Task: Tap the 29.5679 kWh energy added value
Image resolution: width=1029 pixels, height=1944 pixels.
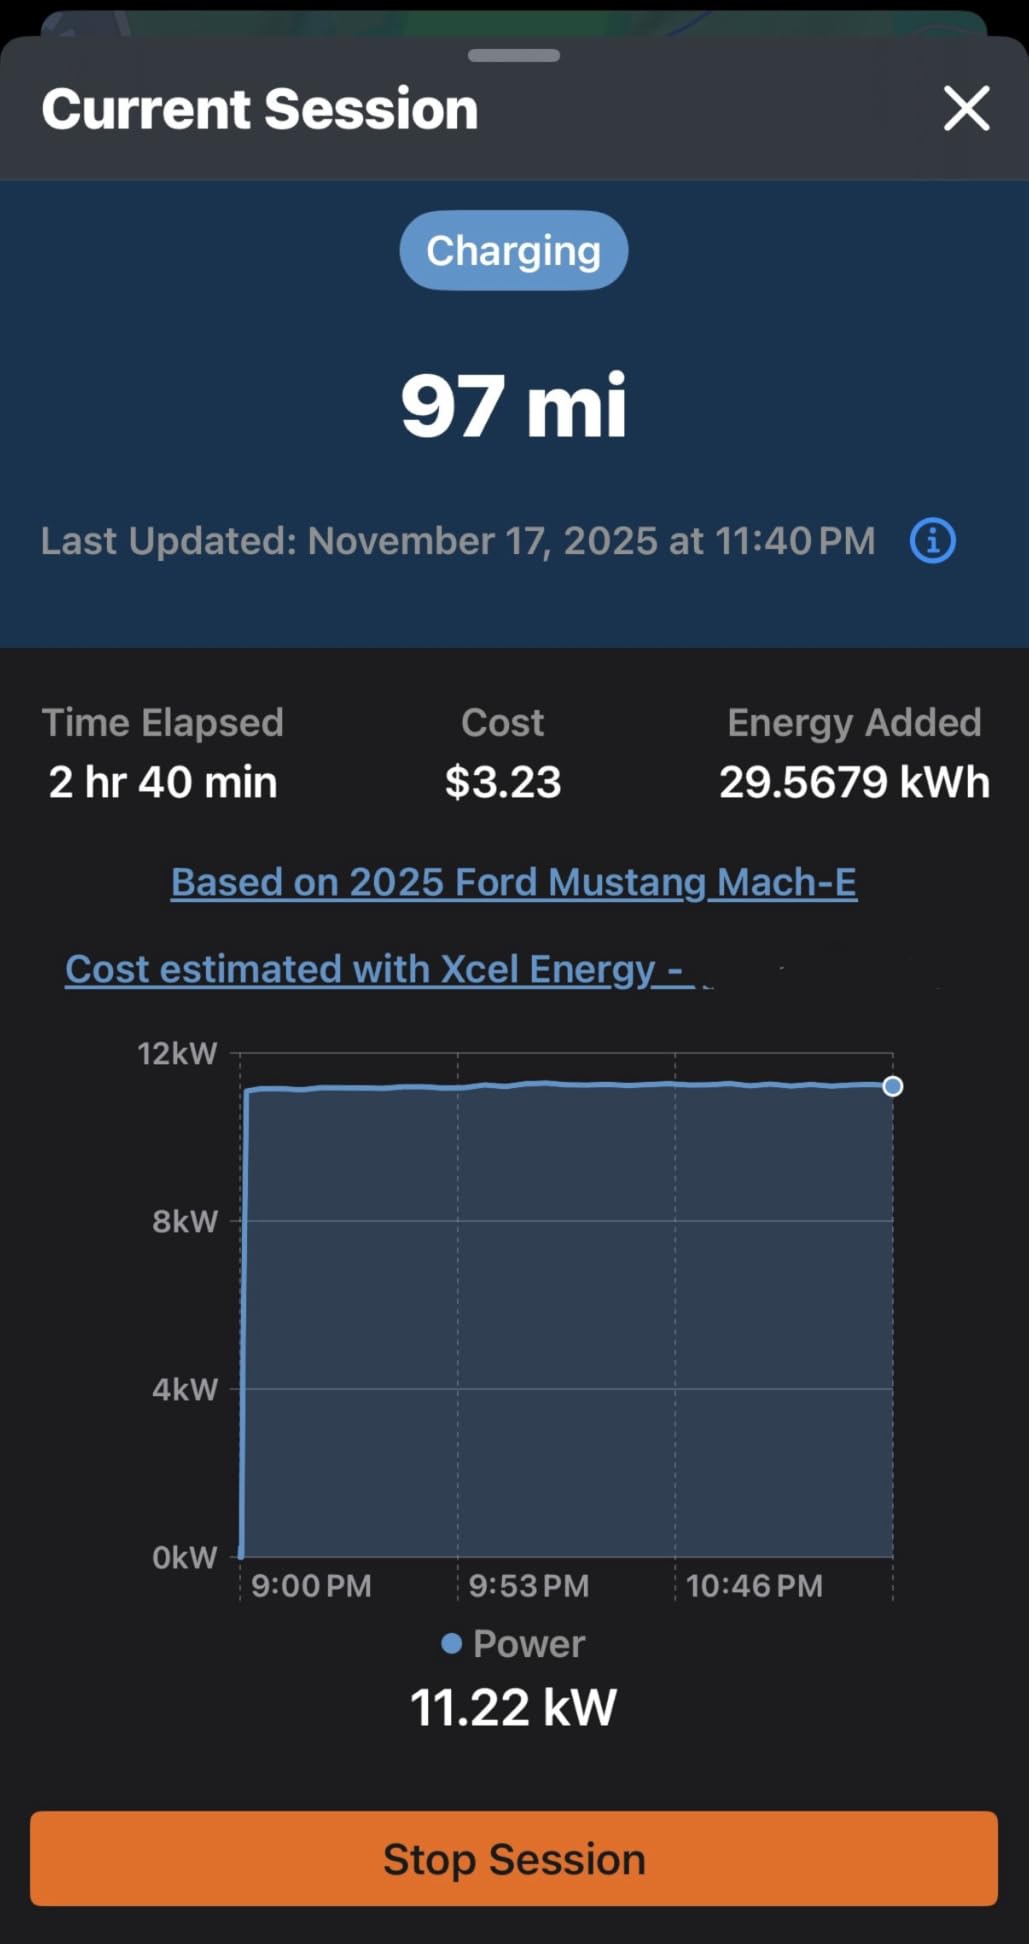Action: click(854, 782)
